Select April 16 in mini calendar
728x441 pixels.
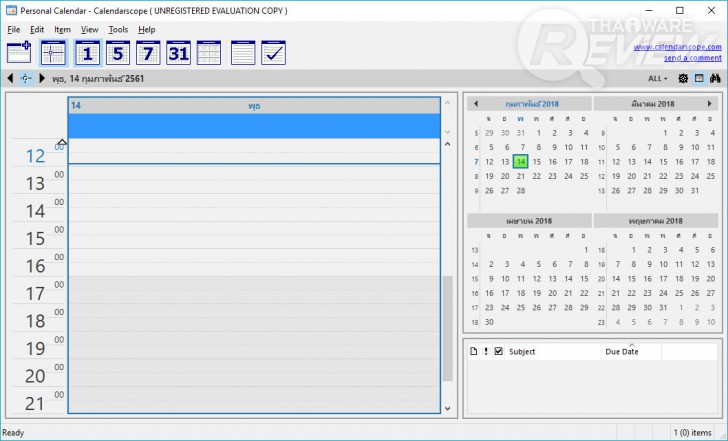click(489, 293)
